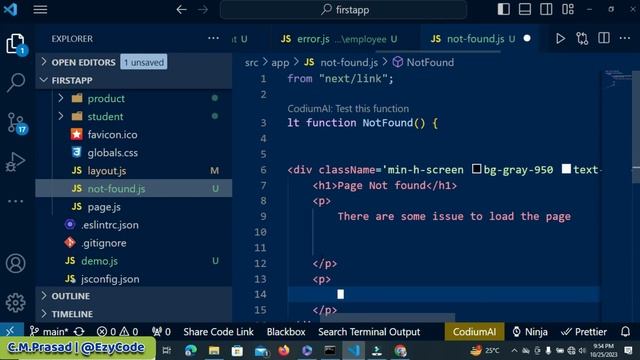Open .eslintrc.json in the explorer
Viewport: 640px width, 360px height.
tap(134, 225)
